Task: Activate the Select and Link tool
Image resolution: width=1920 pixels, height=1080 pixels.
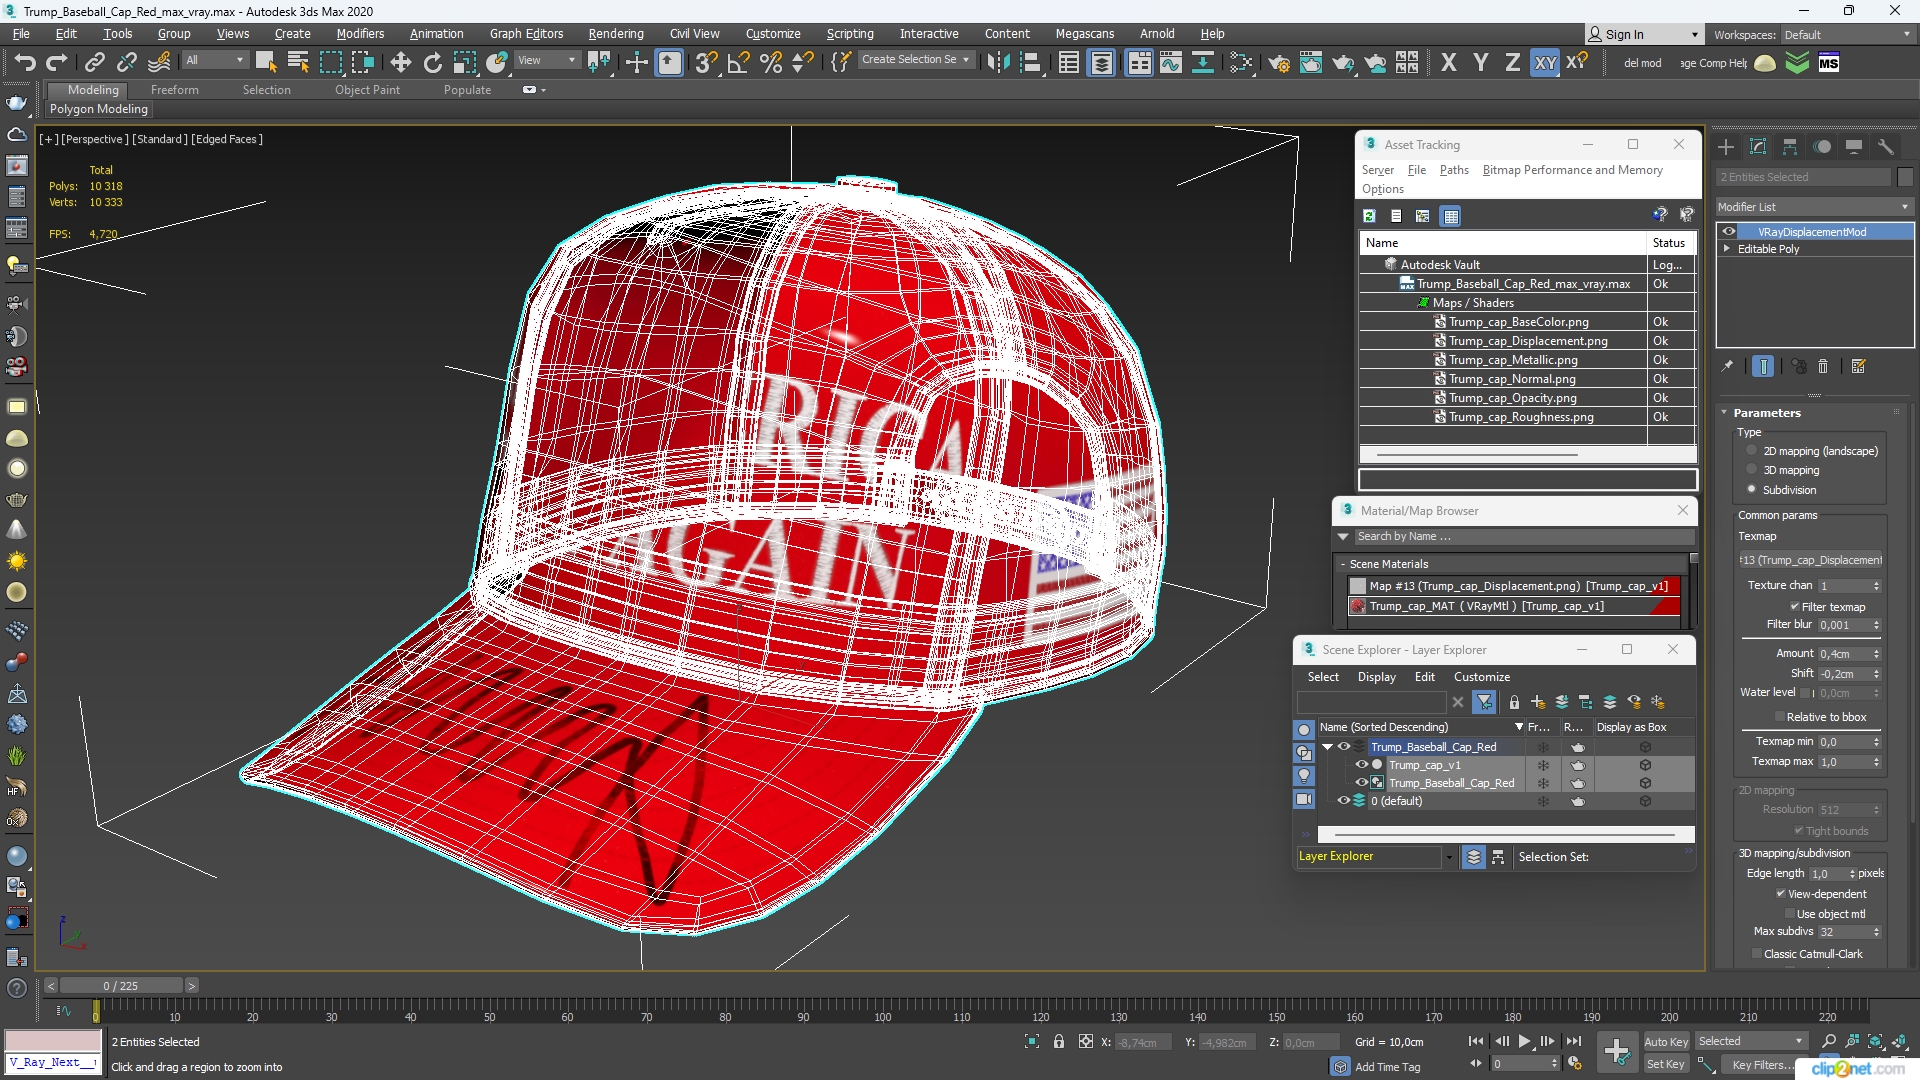Action: click(x=94, y=62)
